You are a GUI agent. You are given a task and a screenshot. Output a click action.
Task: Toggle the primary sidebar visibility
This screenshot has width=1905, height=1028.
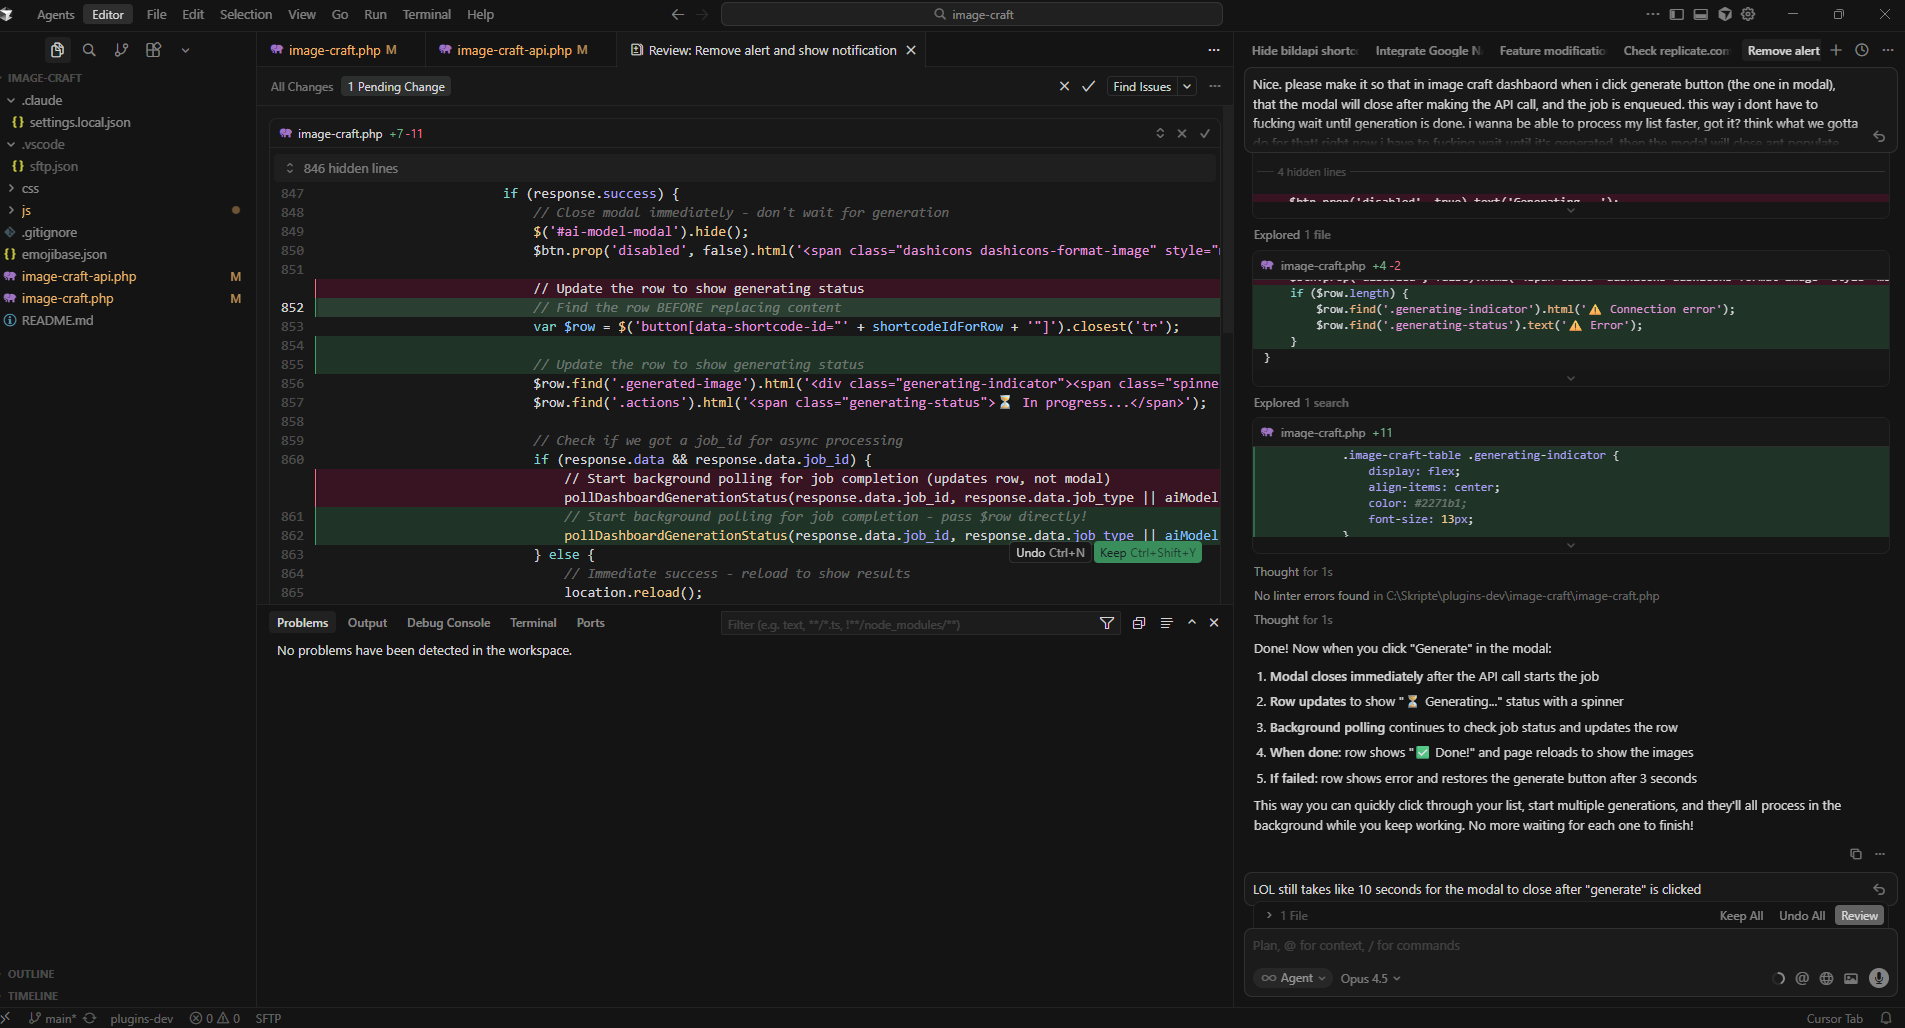point(1677,14)
